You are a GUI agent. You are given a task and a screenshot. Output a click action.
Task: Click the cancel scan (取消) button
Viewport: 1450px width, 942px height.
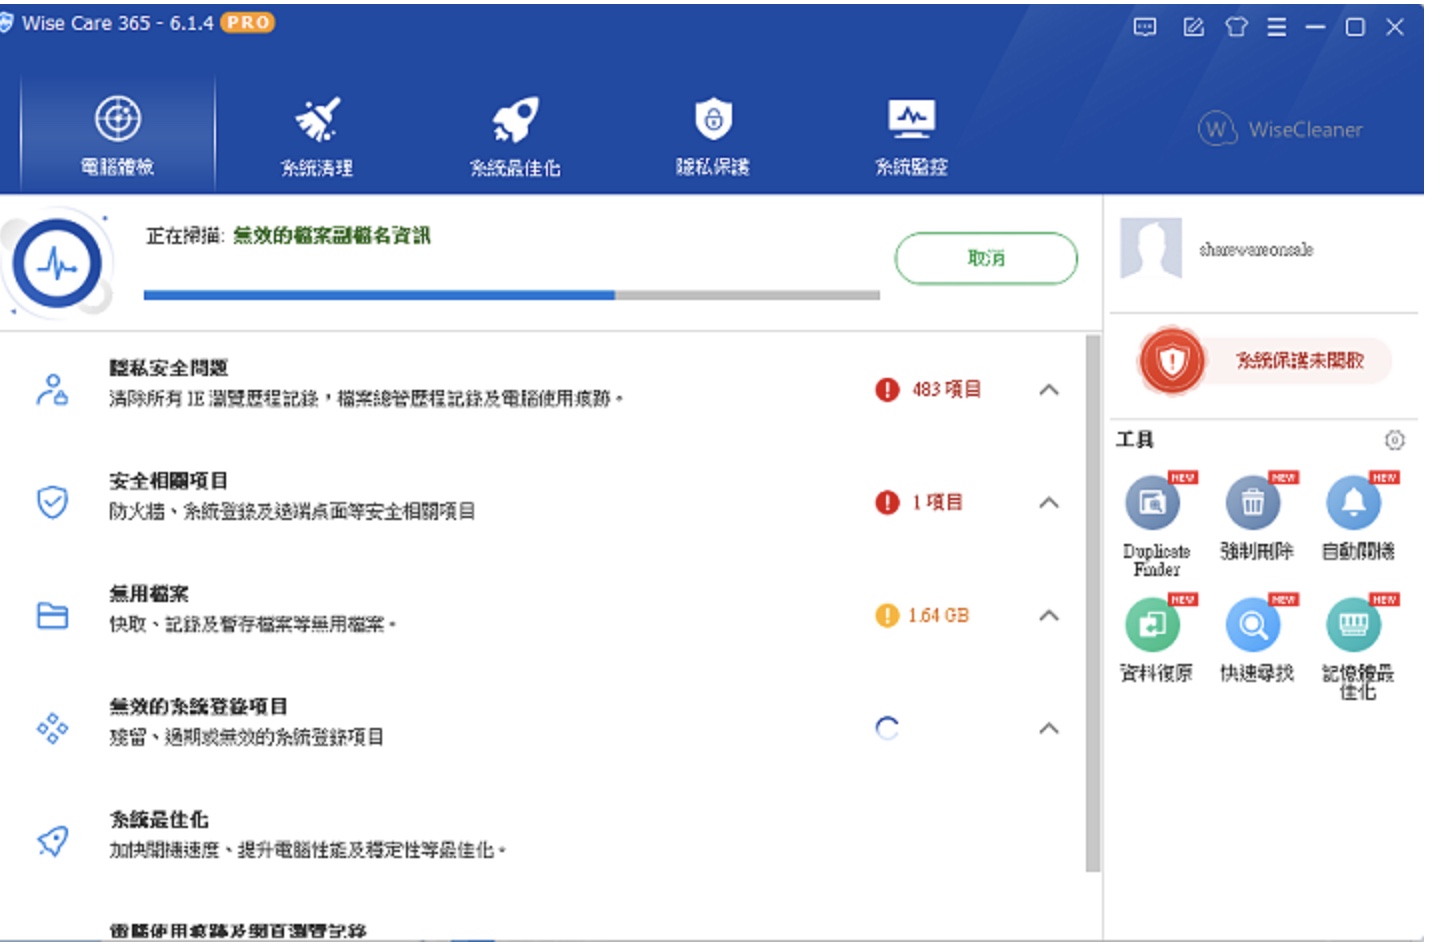point(986,258)
